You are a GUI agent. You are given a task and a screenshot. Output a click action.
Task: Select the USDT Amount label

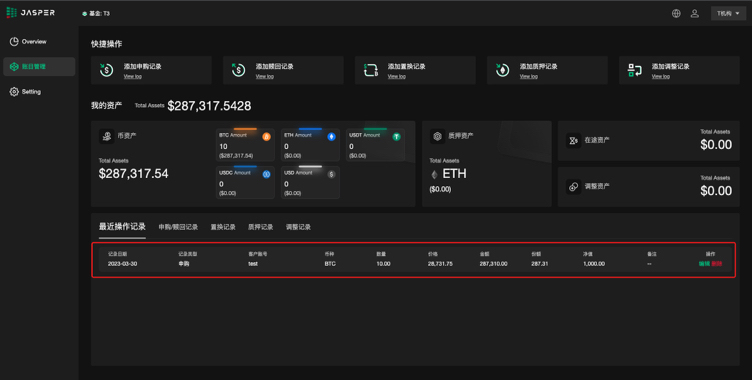coord(364,135)
